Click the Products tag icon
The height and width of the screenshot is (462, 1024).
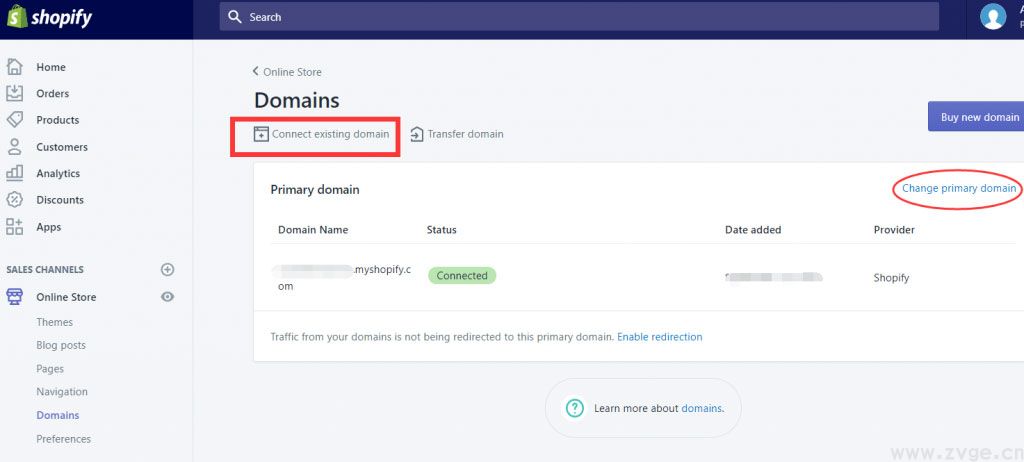(14, 120)
